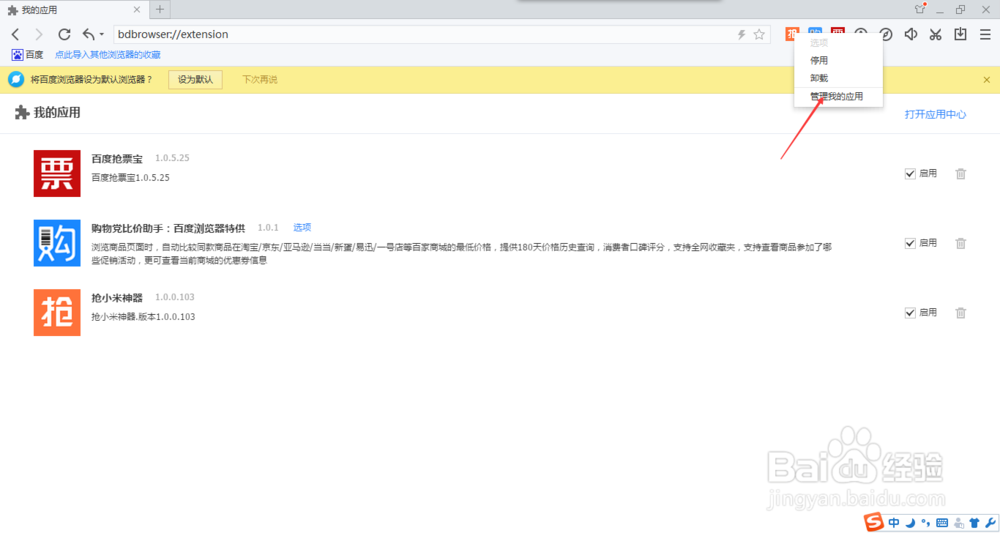Click the Sogou user account icon
Viewport: 1000px width, 533px height.
coord(959,523)
